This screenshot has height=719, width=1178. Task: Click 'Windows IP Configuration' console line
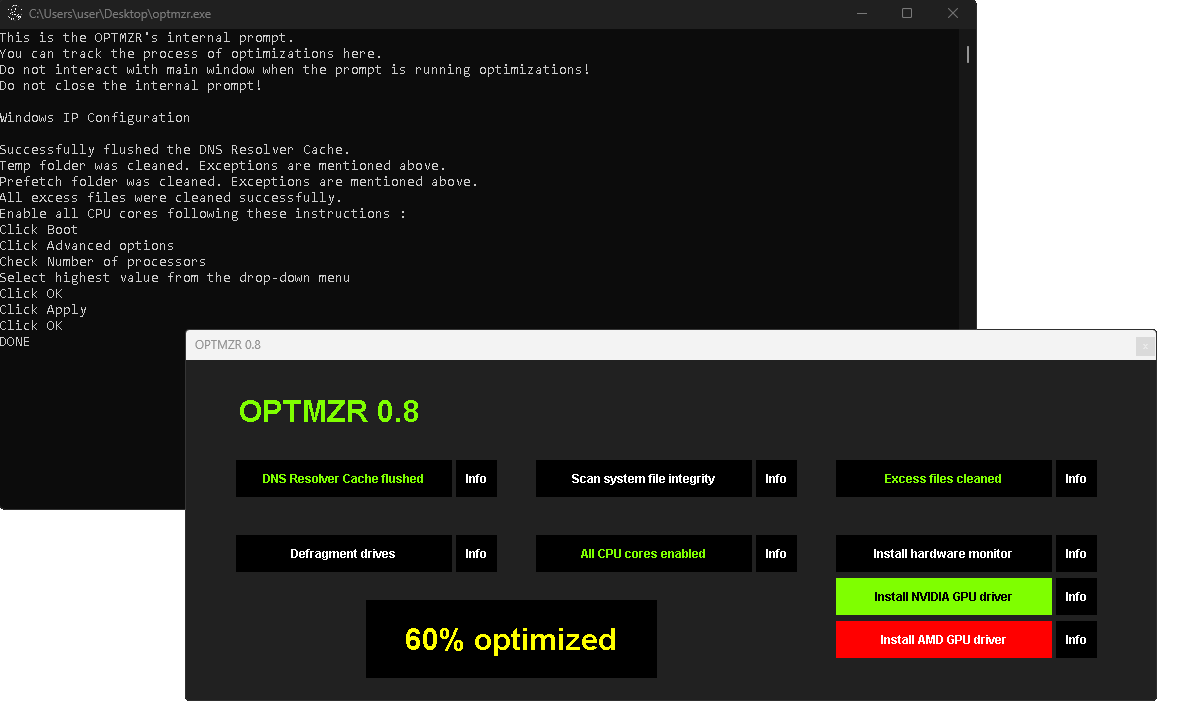tap(95, 118)
